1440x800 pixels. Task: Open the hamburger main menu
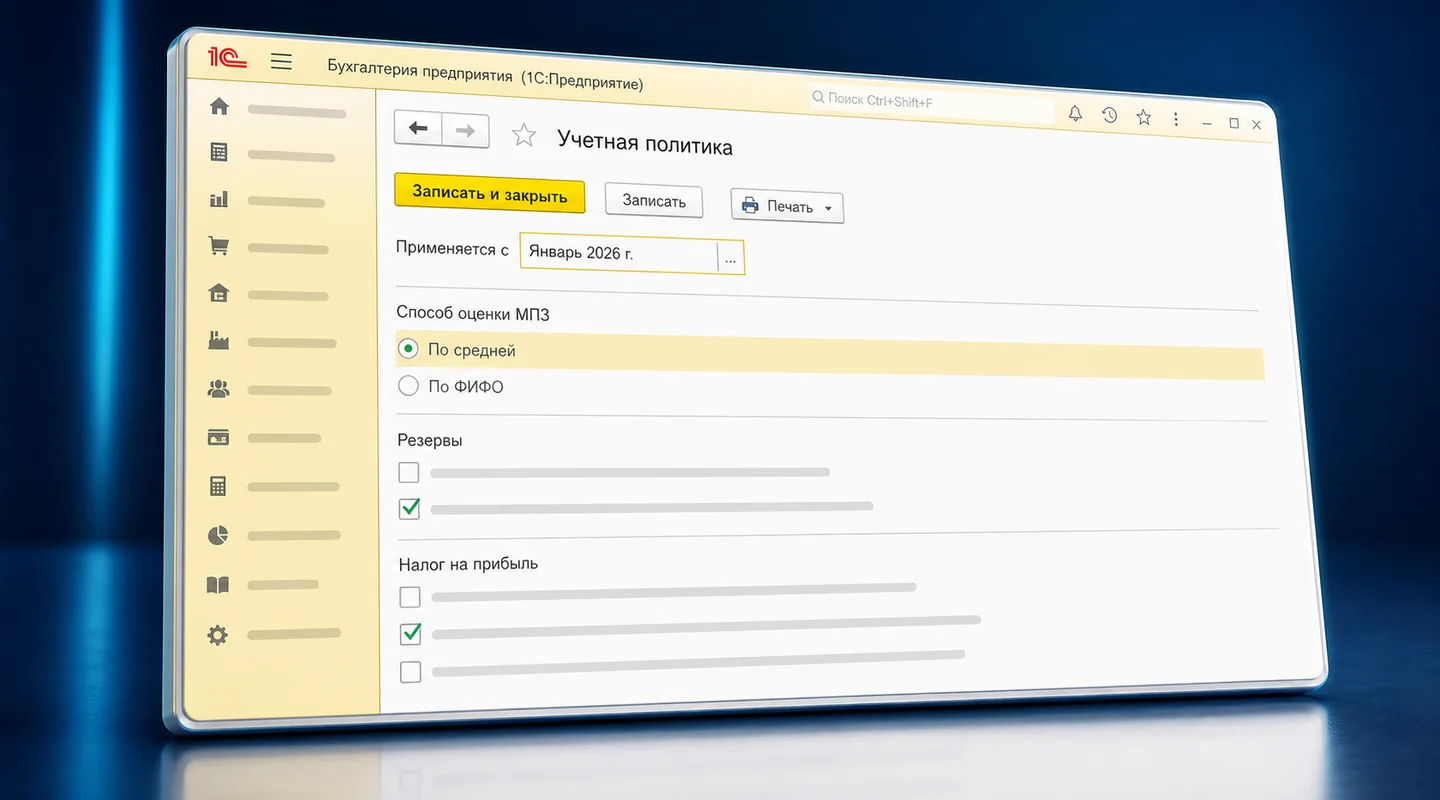(281, 62)
